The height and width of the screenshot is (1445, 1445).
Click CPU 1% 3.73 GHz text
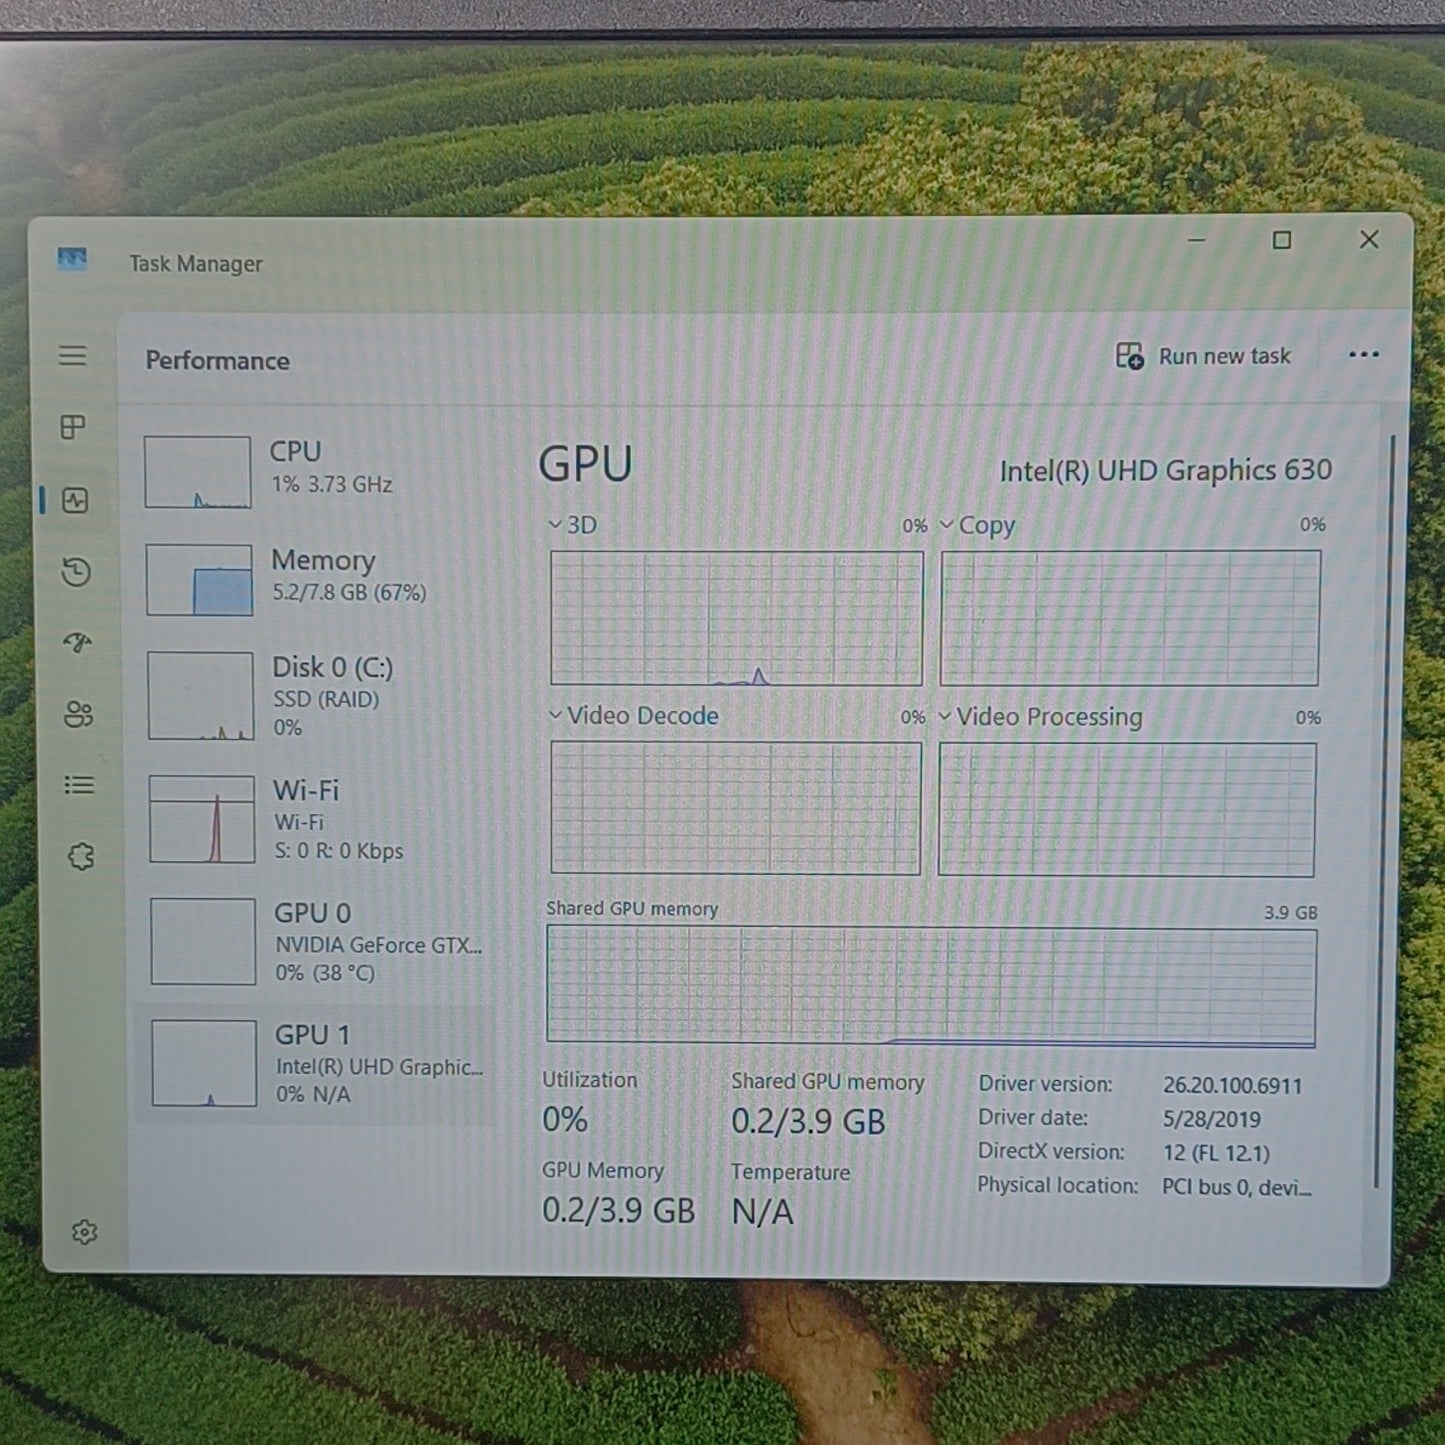[331, 485]
